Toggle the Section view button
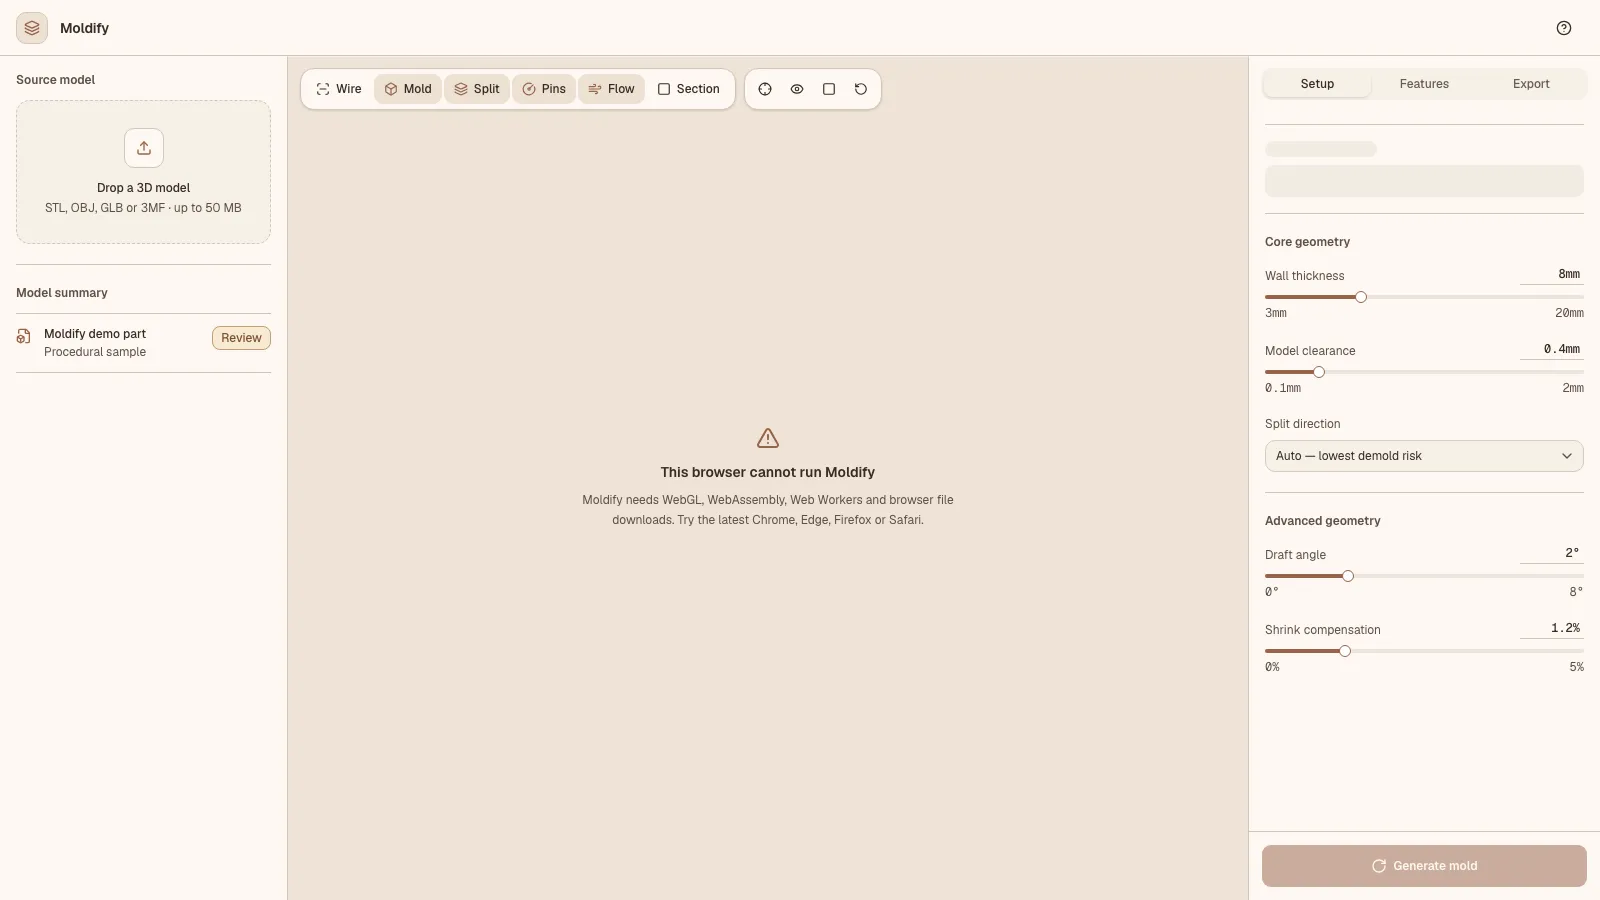 click(688, 89)
